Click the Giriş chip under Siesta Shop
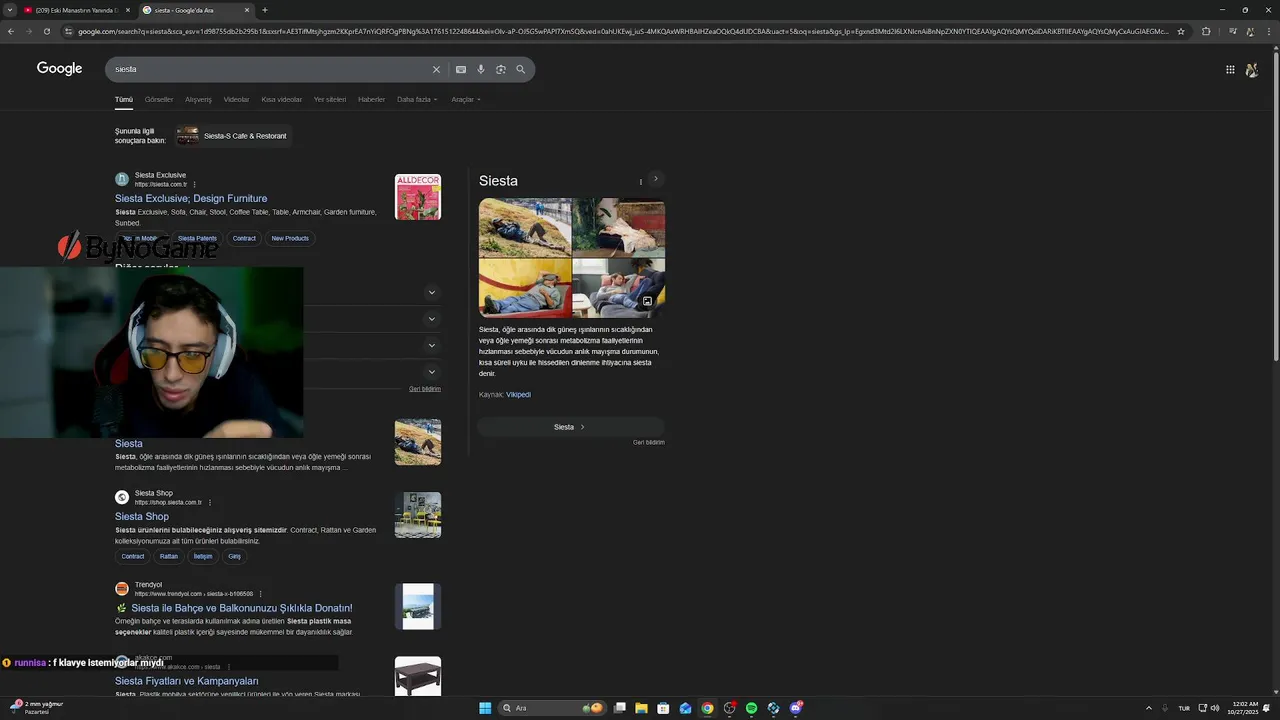This screenshot has width=1280, height=720. pos(234,556)
